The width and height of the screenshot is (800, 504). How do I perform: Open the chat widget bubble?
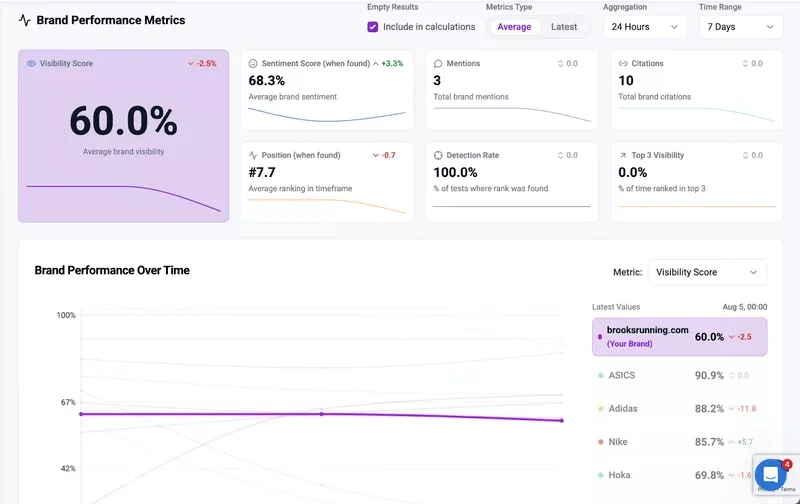770,474
